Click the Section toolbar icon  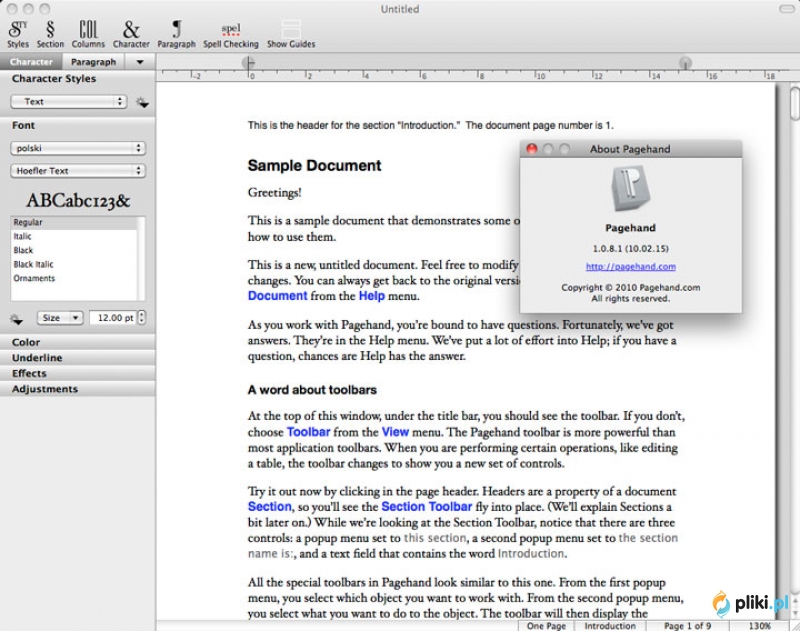click(x=50, y=34)
